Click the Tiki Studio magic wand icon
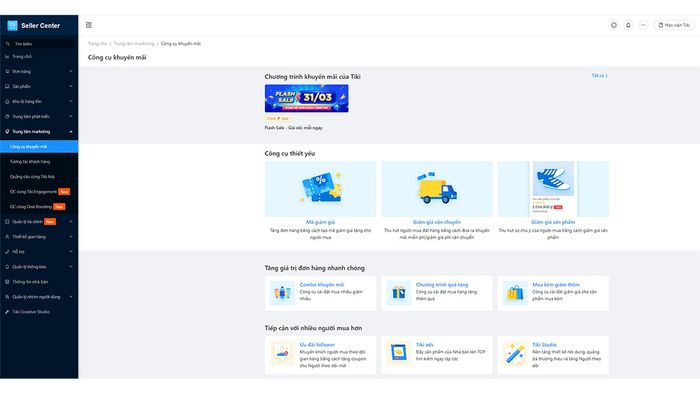The height and width of the screenshot is (394, 700). (515, 353)
